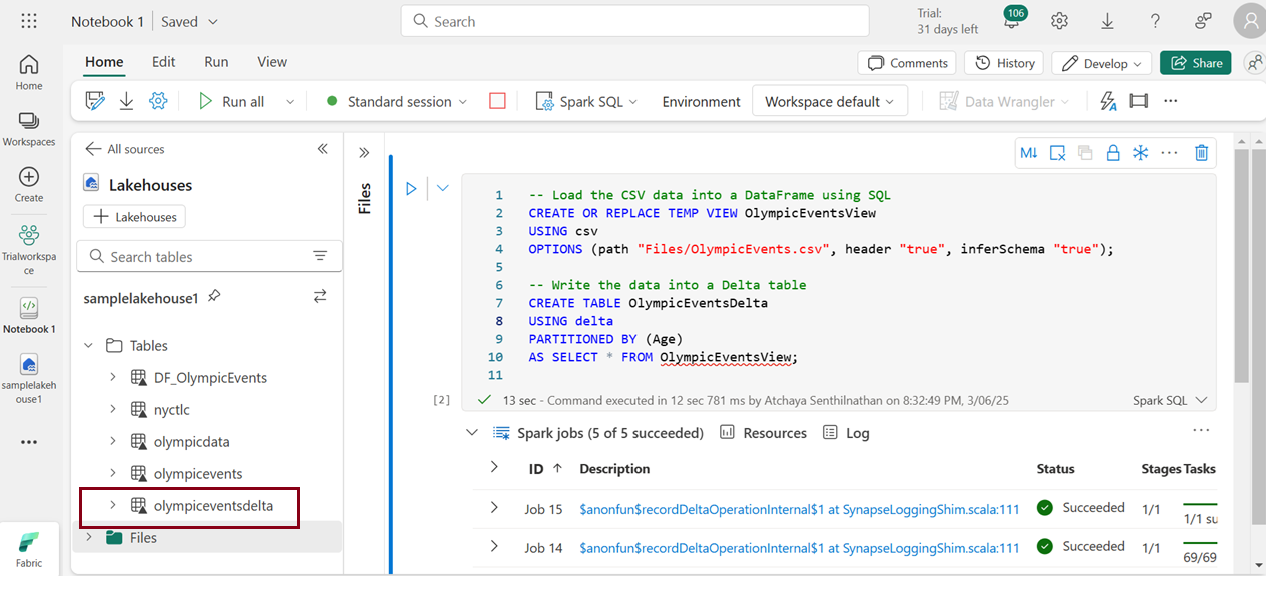Stop session with red square icon
The height and width of the screenshot is (589, 1266).
pos(497,101)
